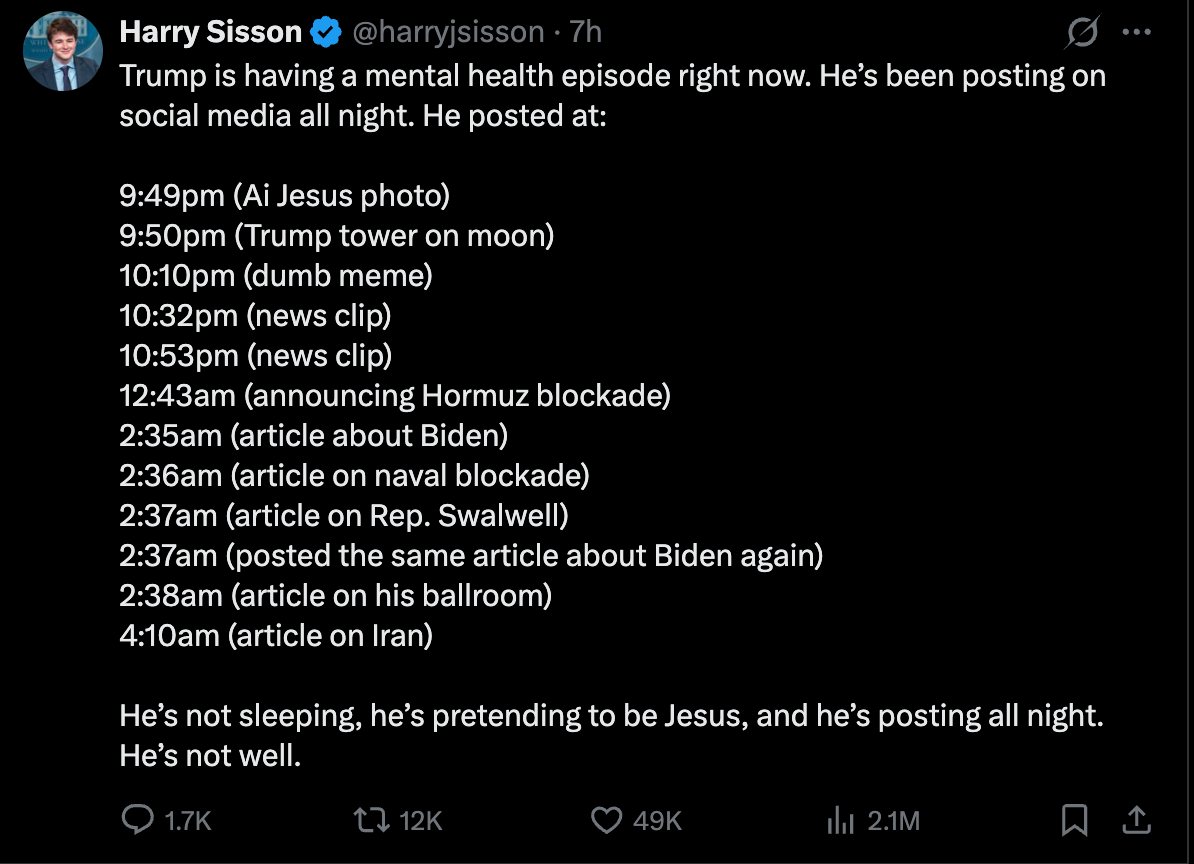
Task: Click the tweet text to open the thread
Action: point(600,95)
